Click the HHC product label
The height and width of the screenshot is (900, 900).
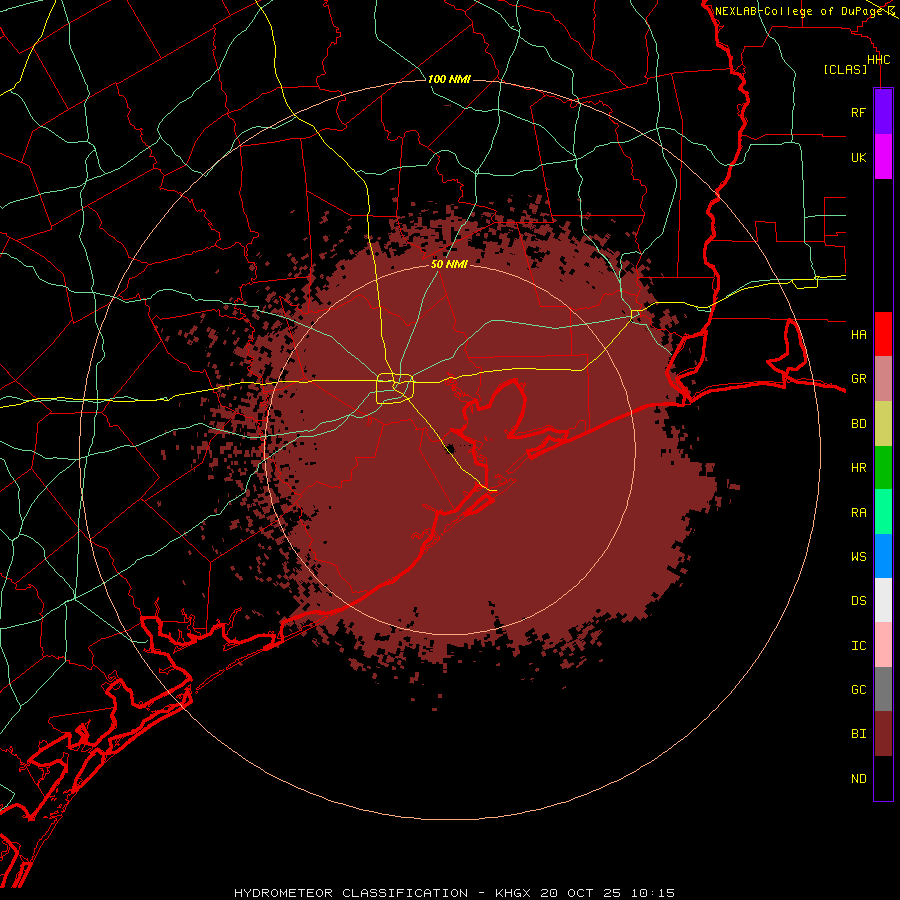point(878,60)
